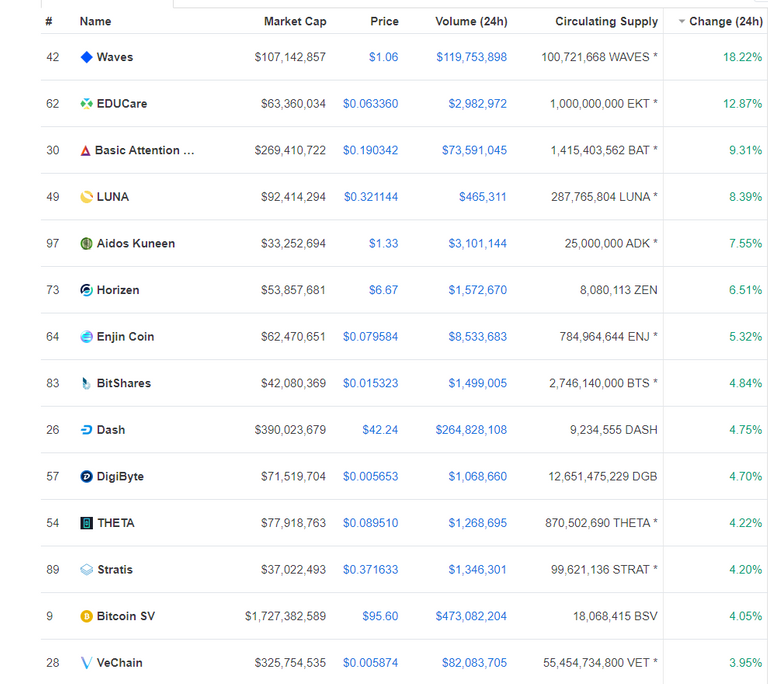Open the Stratis coin page

click(x=115, y=569)
